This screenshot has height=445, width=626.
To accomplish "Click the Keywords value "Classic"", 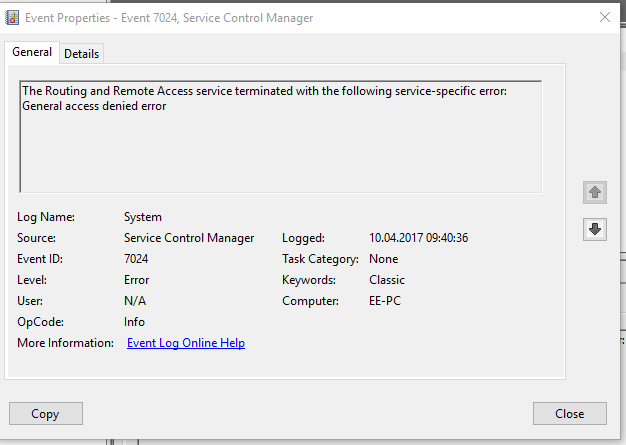I will pos(387,280).
